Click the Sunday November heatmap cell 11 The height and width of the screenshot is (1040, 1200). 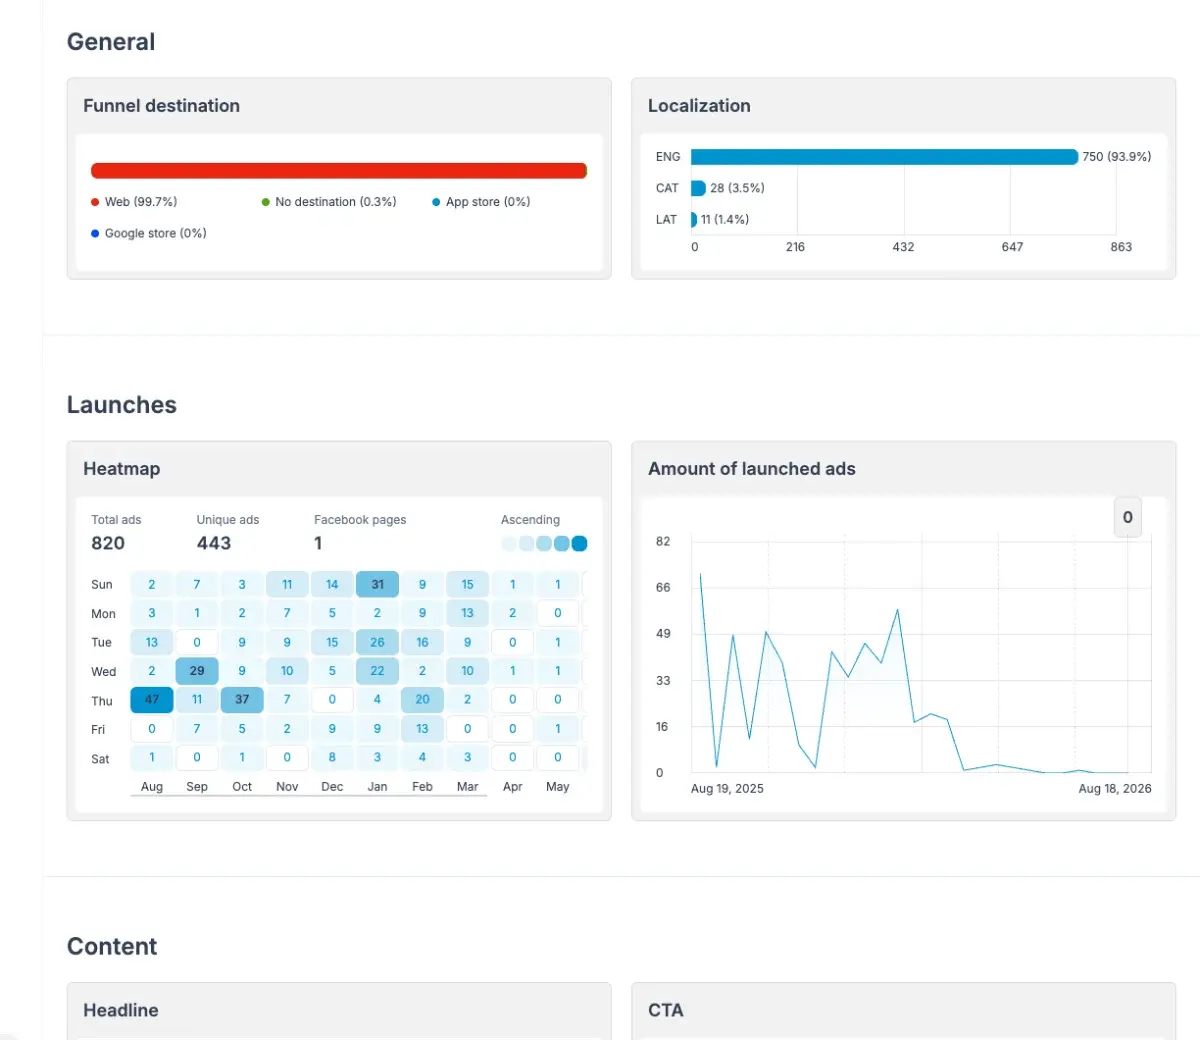pos(287,584)
